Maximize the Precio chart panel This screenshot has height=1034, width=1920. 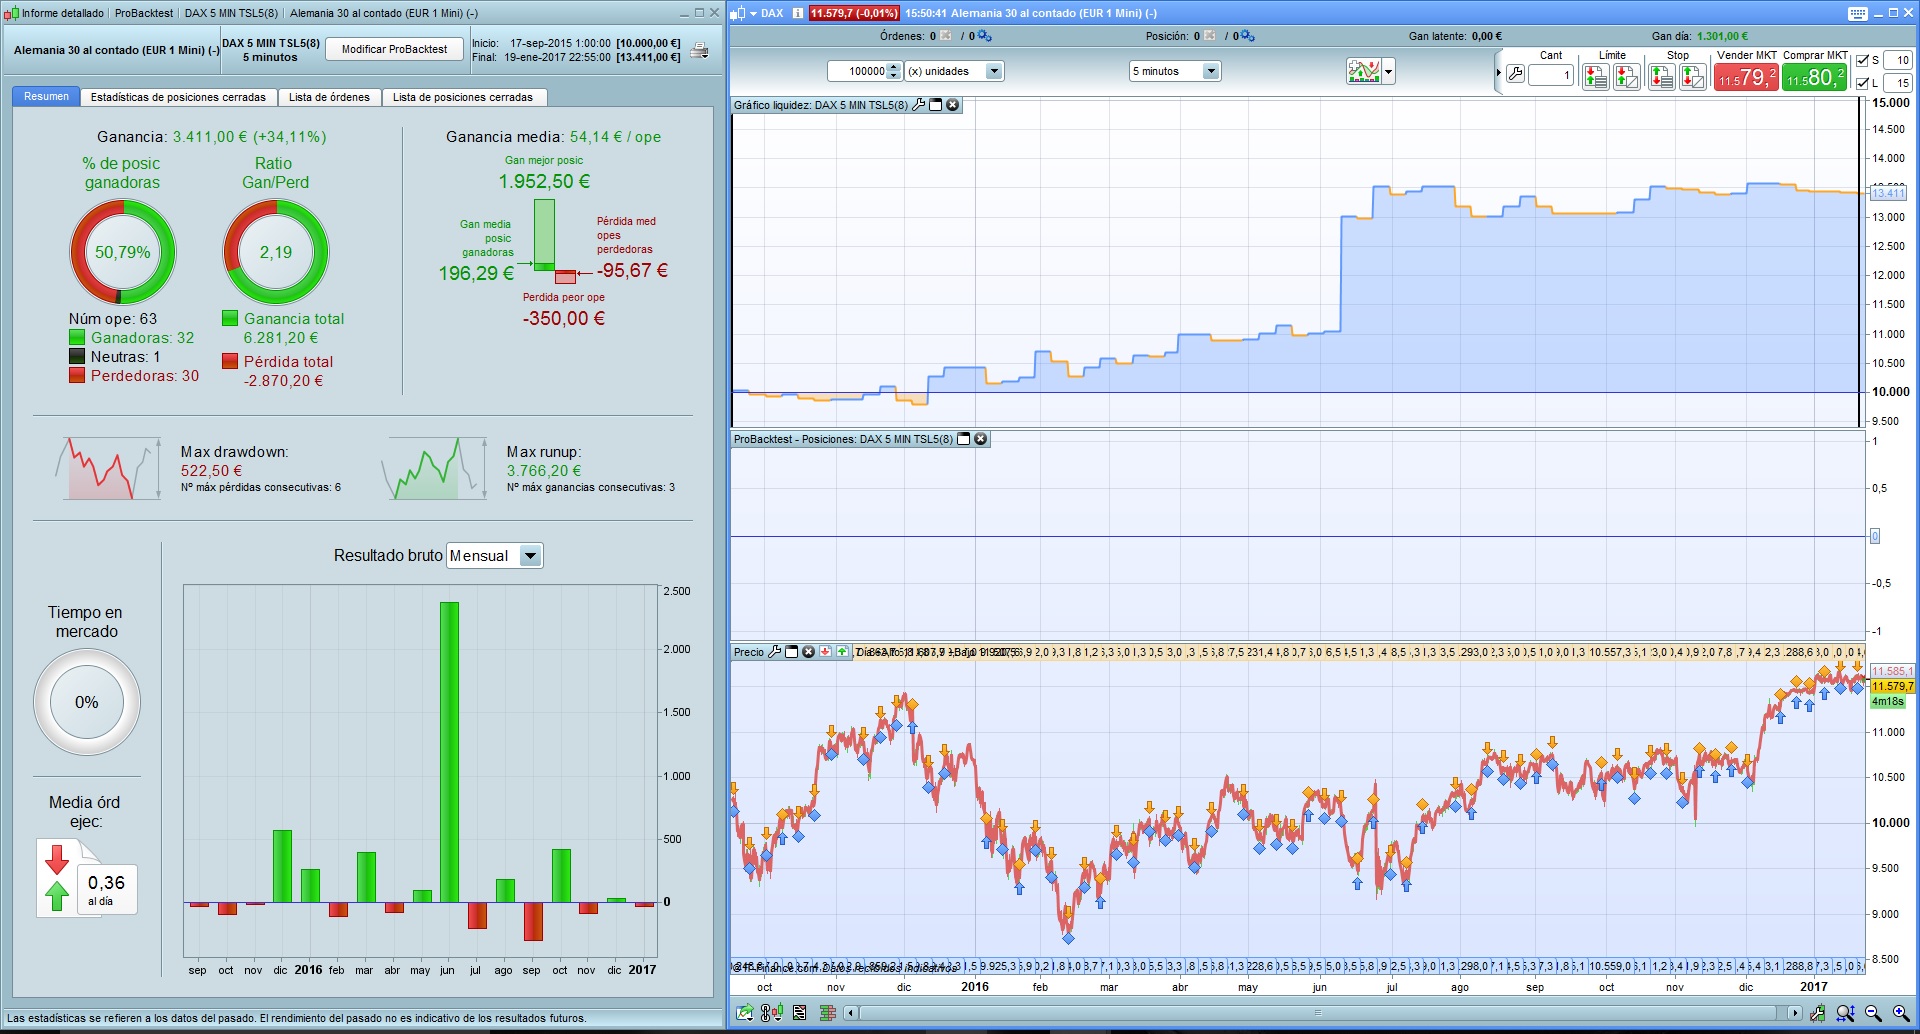[x=792, y=652]
